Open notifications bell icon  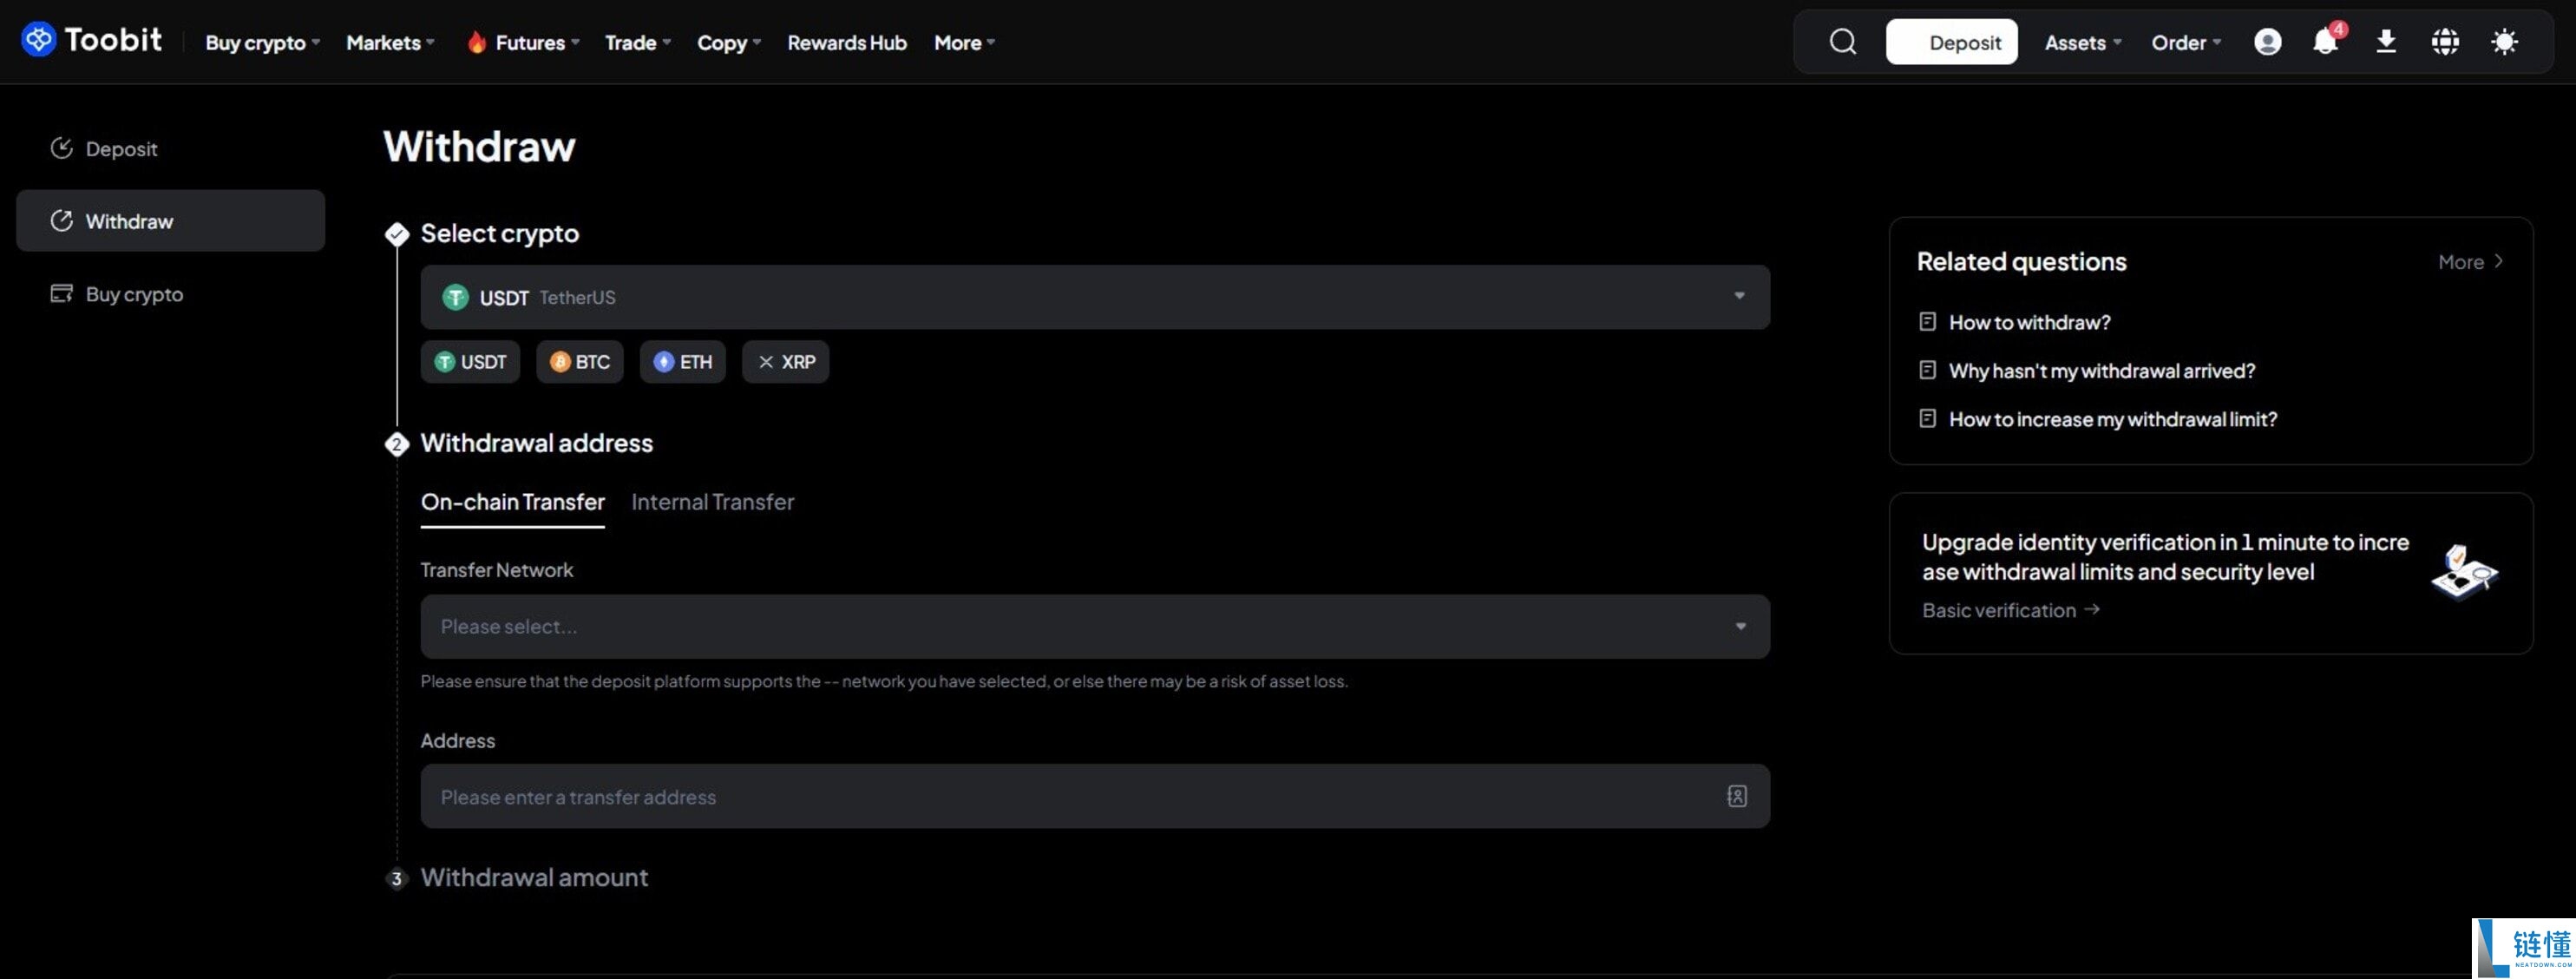2326,41
